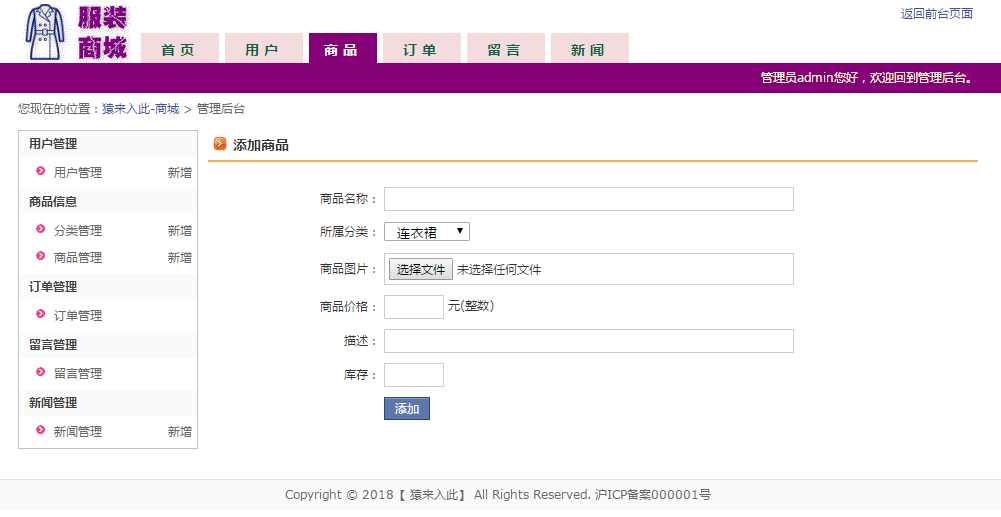The image size is (1001, 517).
Task: Click the 未选择任何文件 text
Action: point(499,270)
